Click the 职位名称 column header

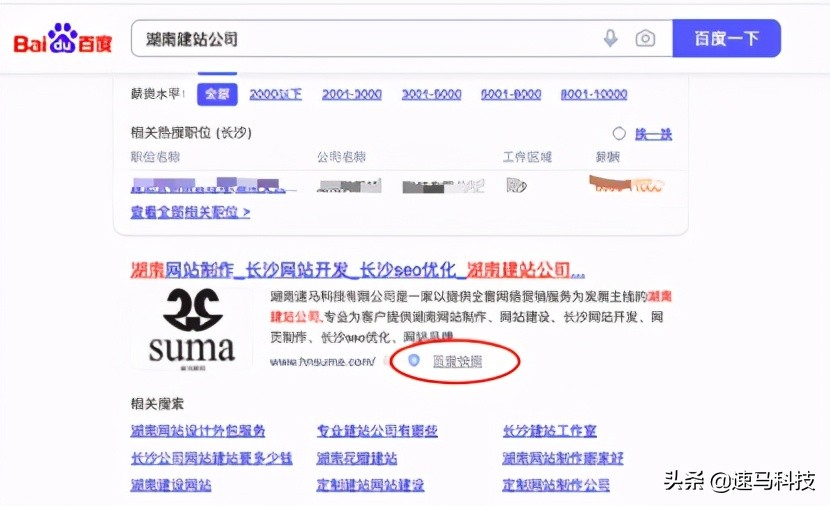coord(155,157)
